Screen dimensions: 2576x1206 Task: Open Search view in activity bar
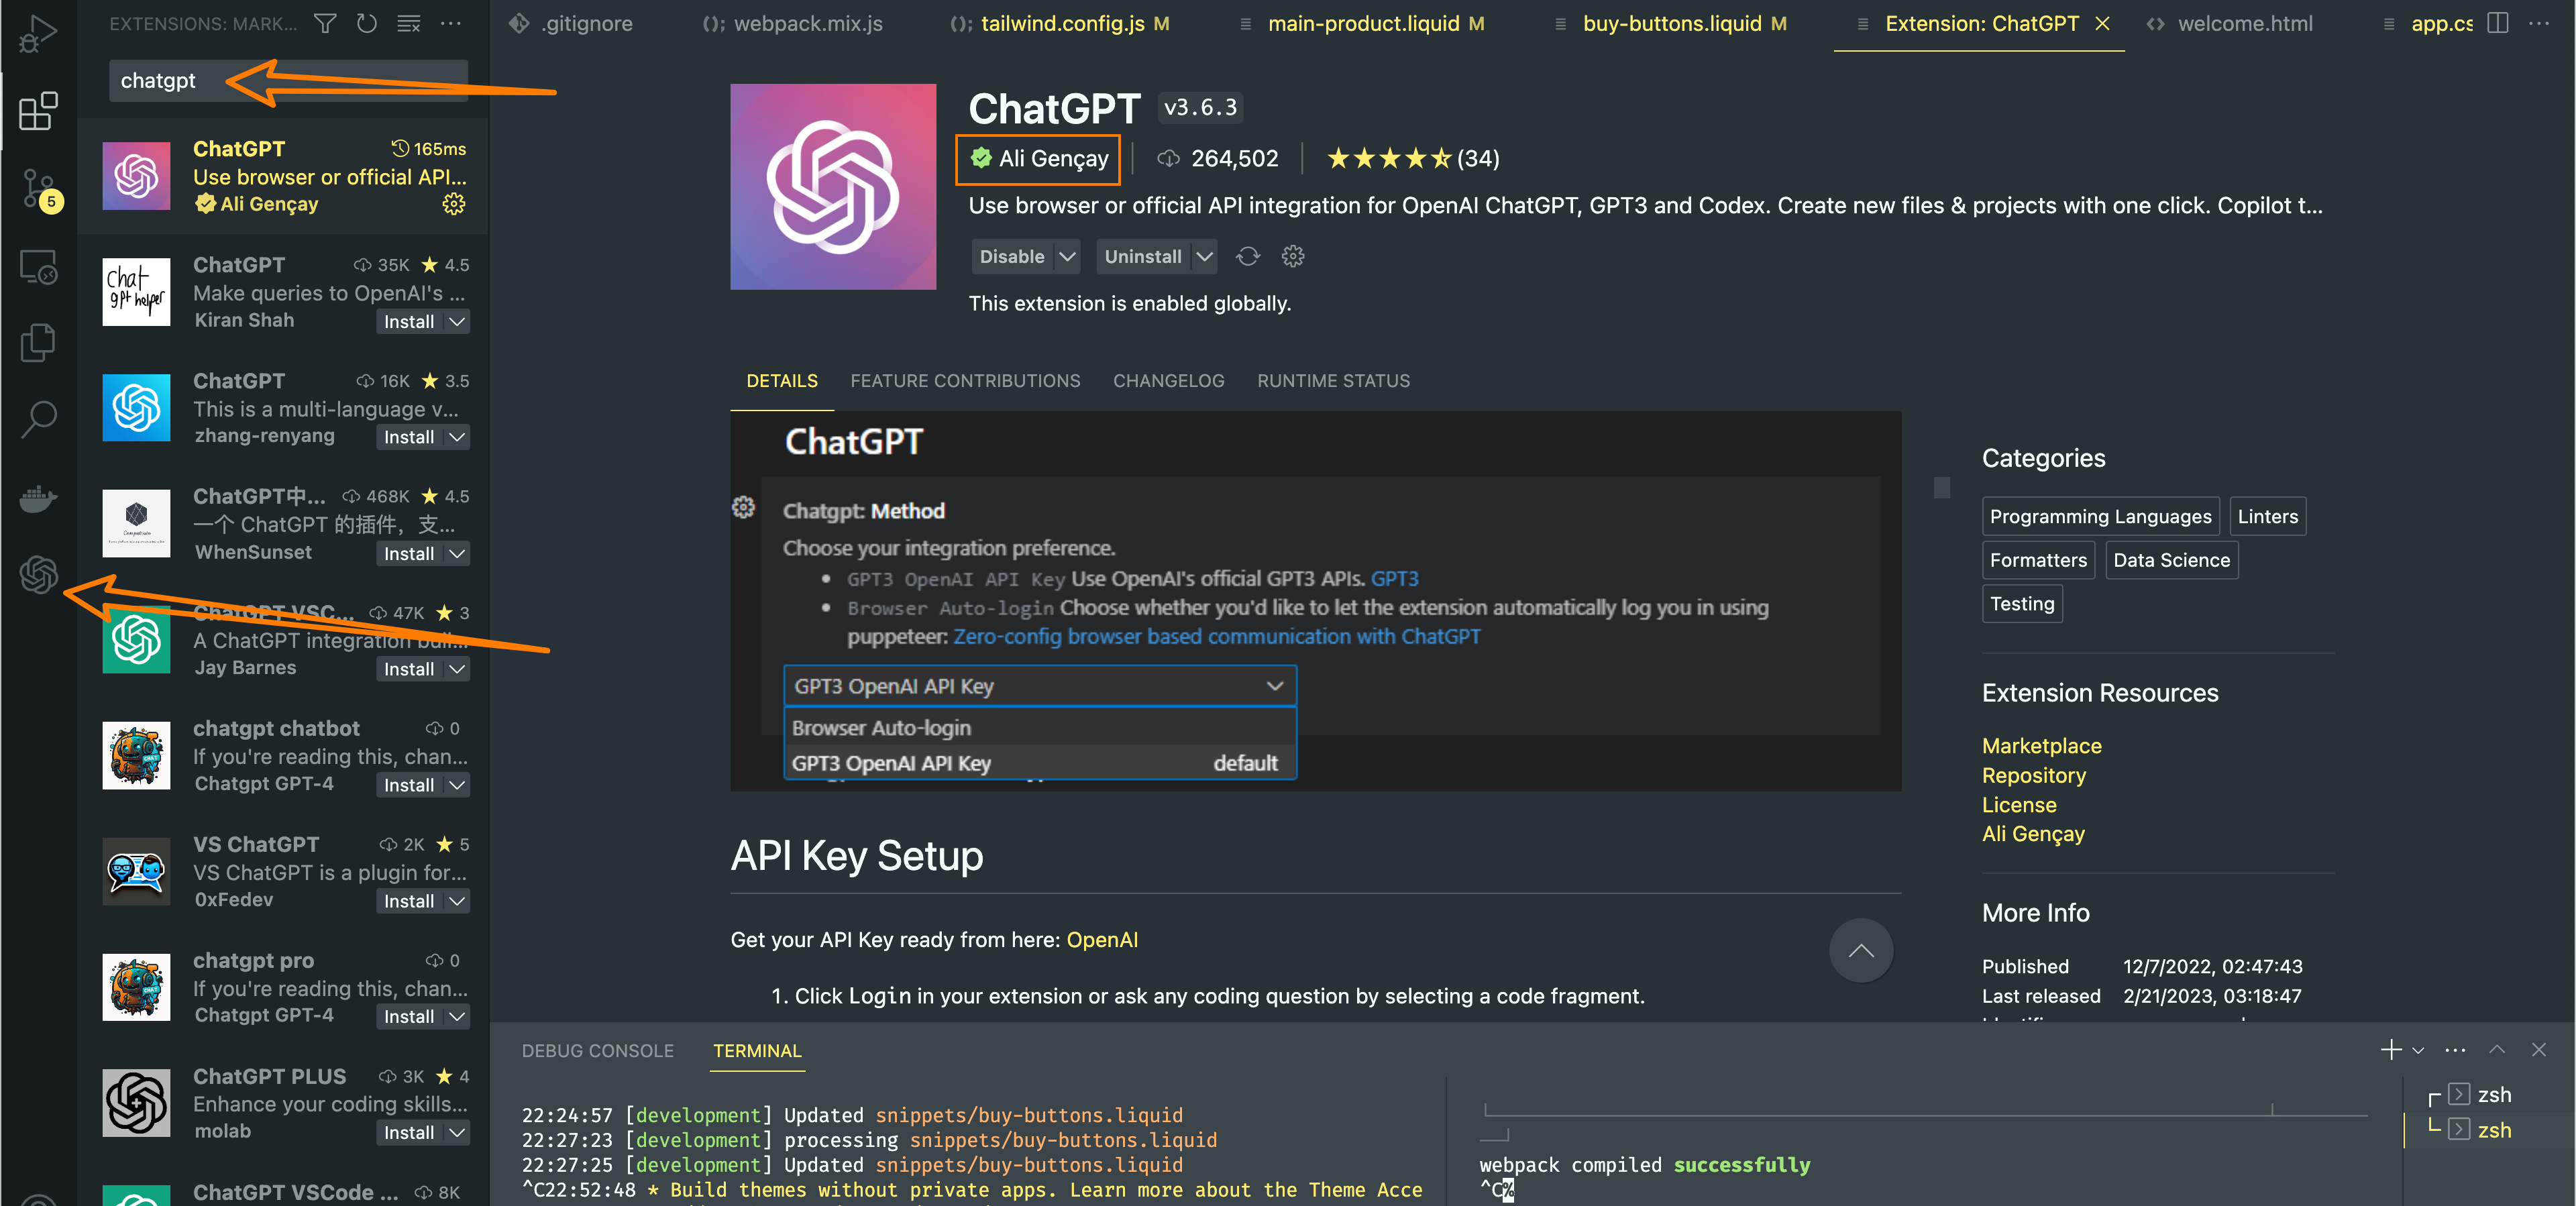[x=38, y=419]
